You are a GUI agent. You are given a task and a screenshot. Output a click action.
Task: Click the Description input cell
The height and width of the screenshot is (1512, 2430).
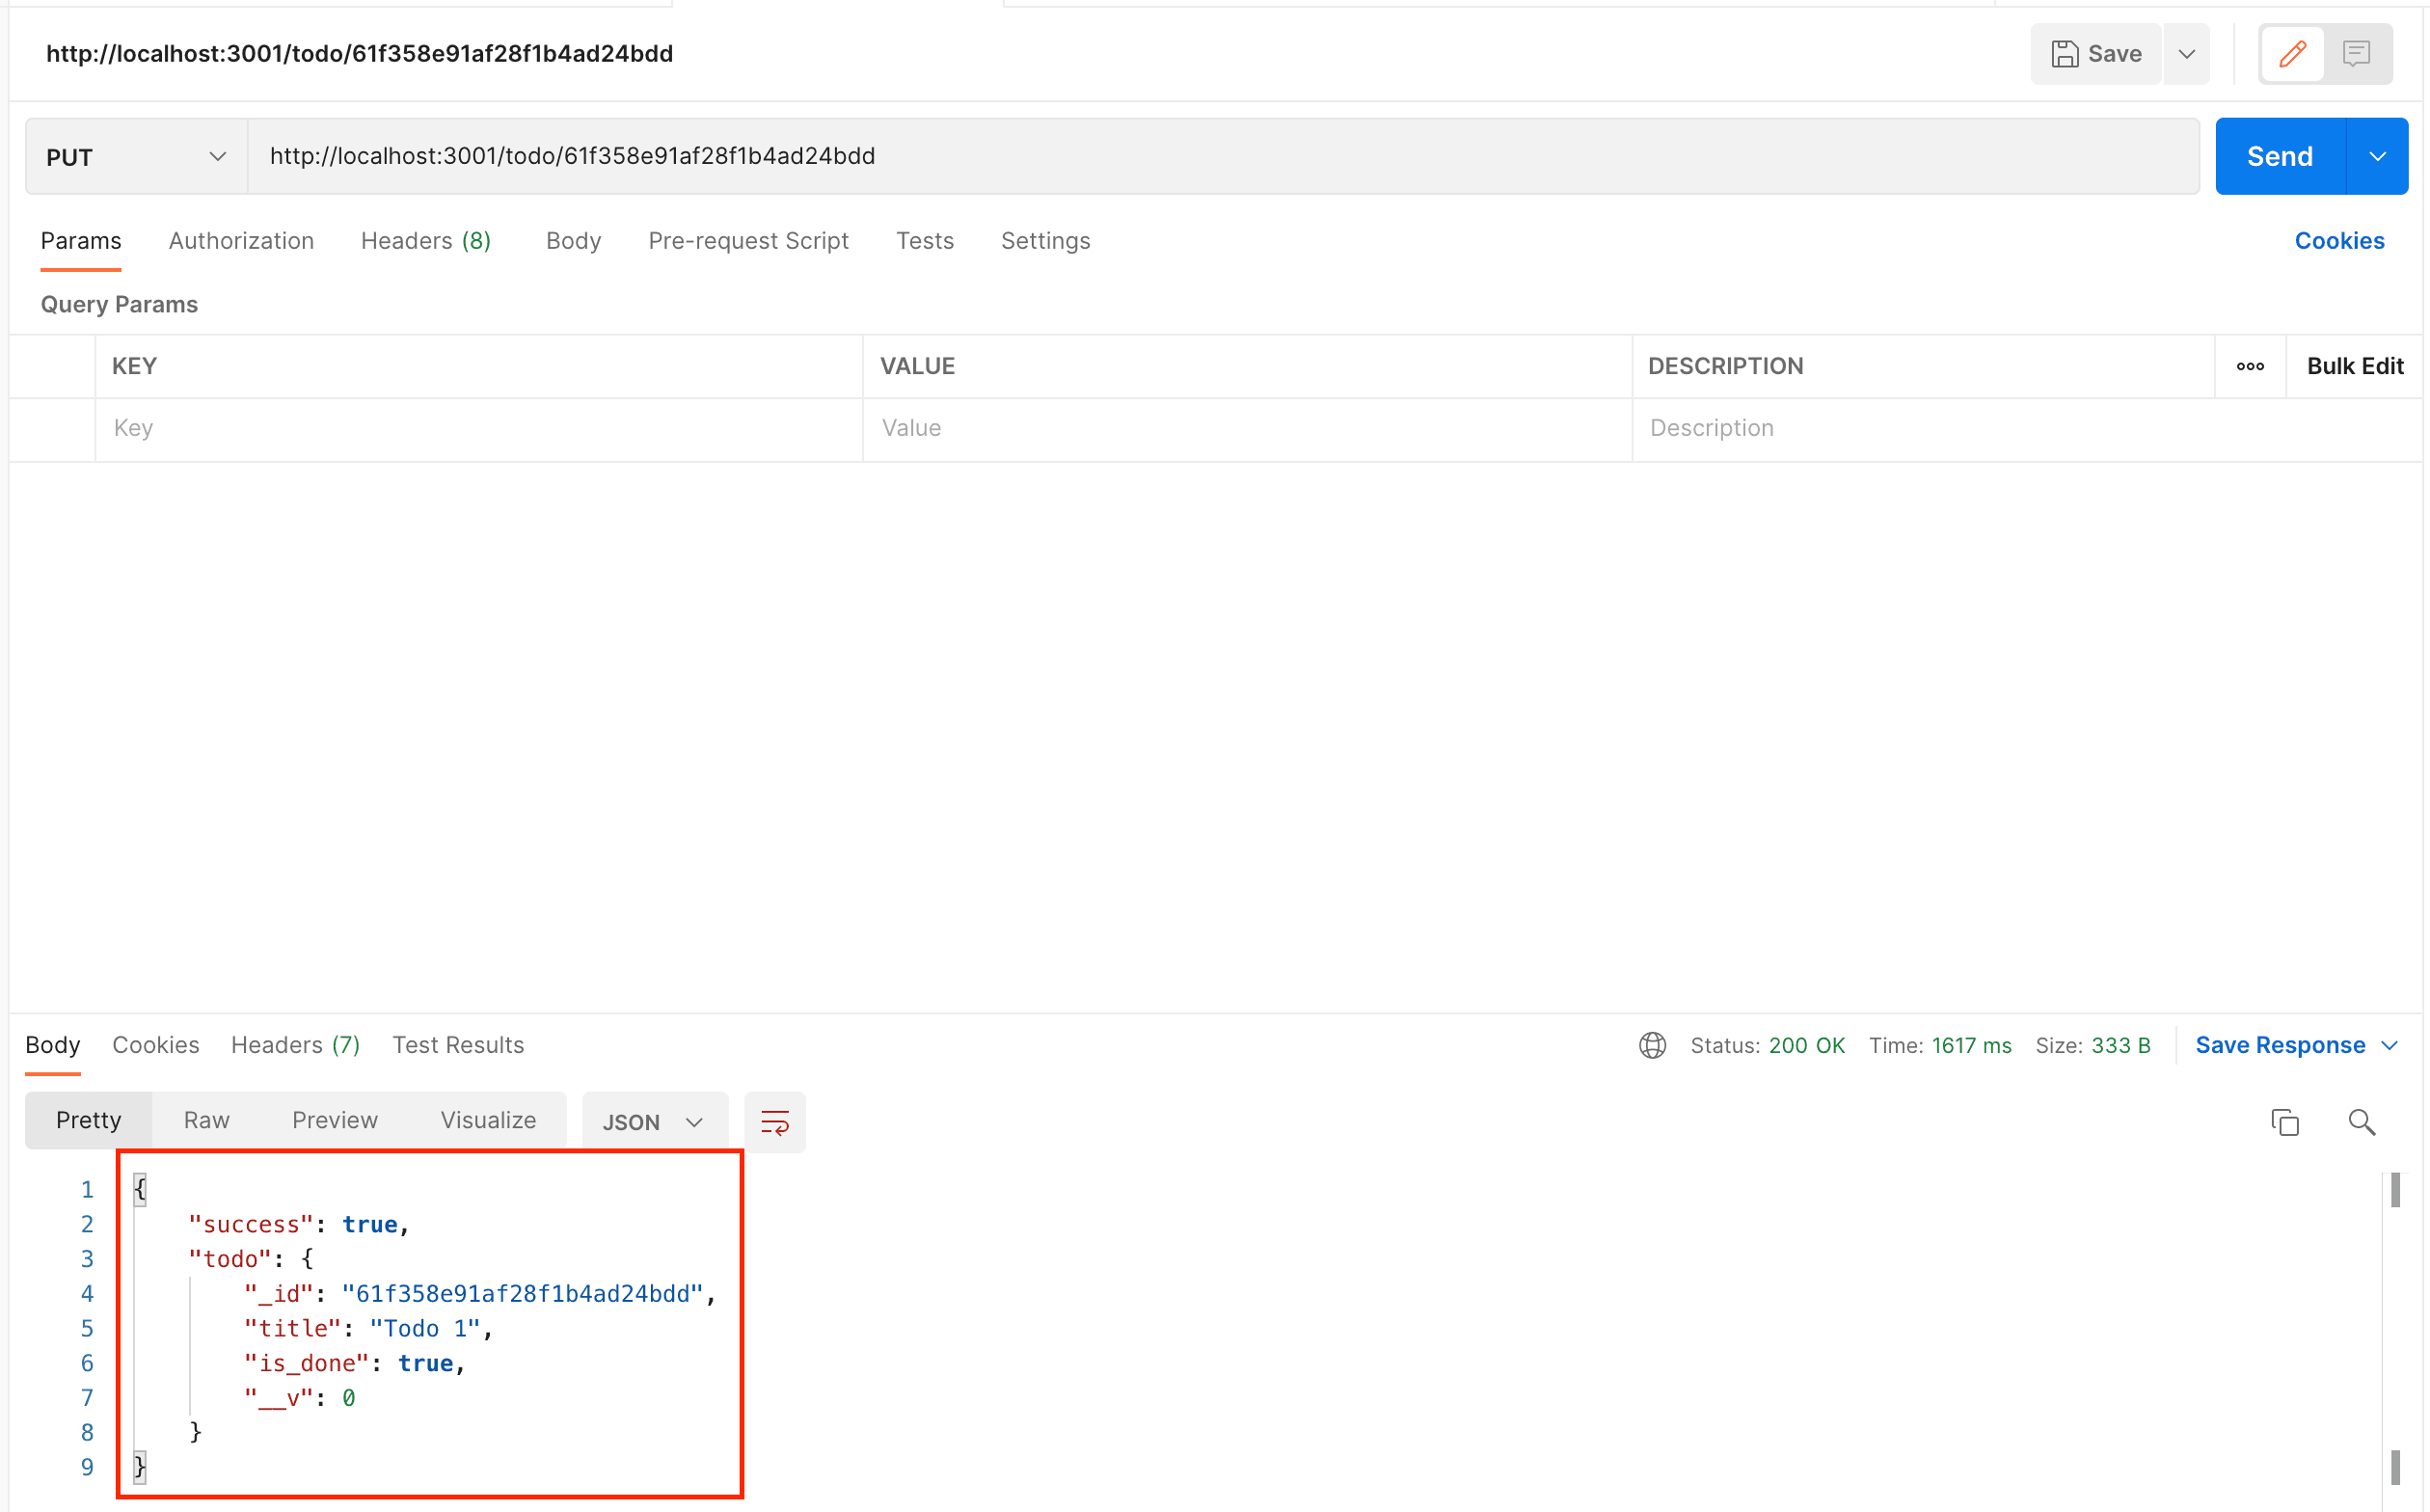[2027, 429]
